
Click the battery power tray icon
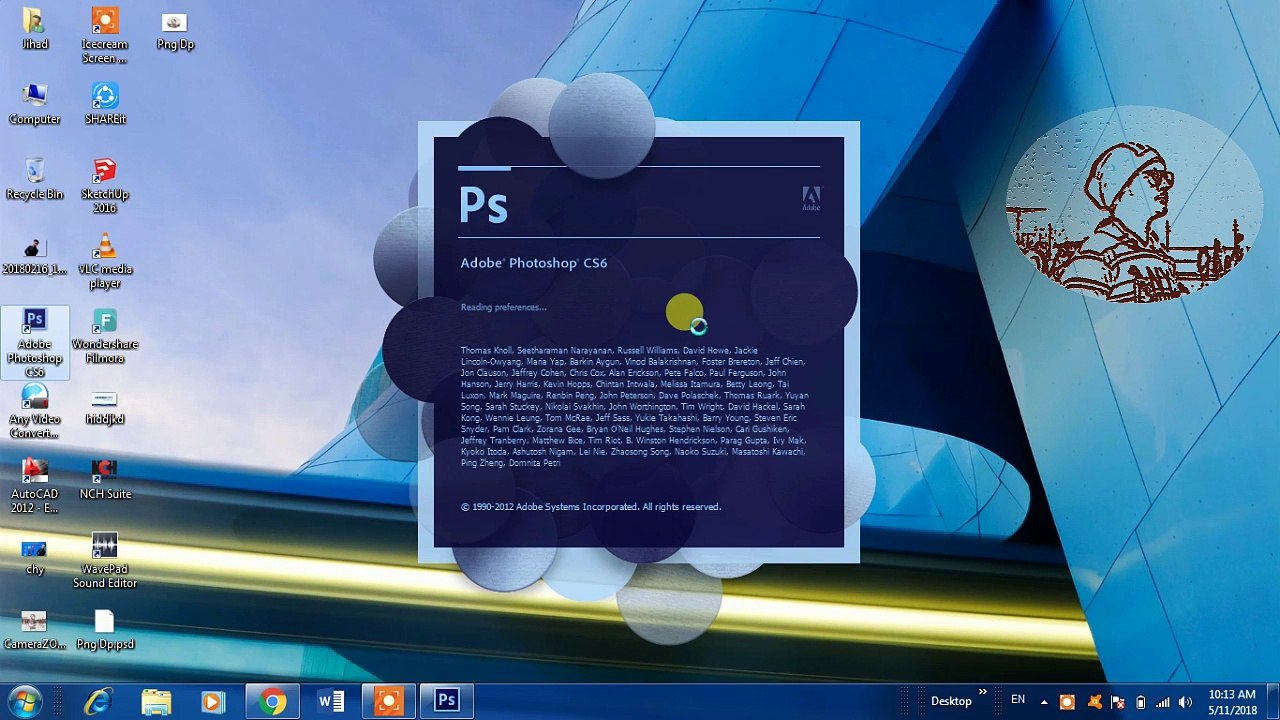pos(1140,702)
